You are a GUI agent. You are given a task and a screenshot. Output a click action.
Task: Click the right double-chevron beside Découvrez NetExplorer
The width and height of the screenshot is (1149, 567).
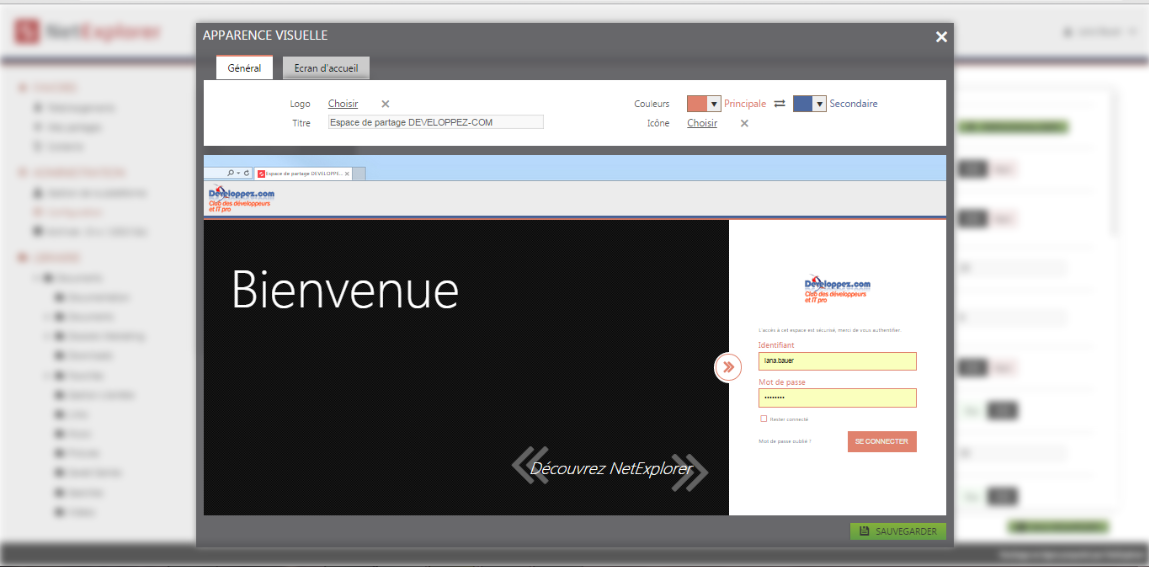point(689,472)
